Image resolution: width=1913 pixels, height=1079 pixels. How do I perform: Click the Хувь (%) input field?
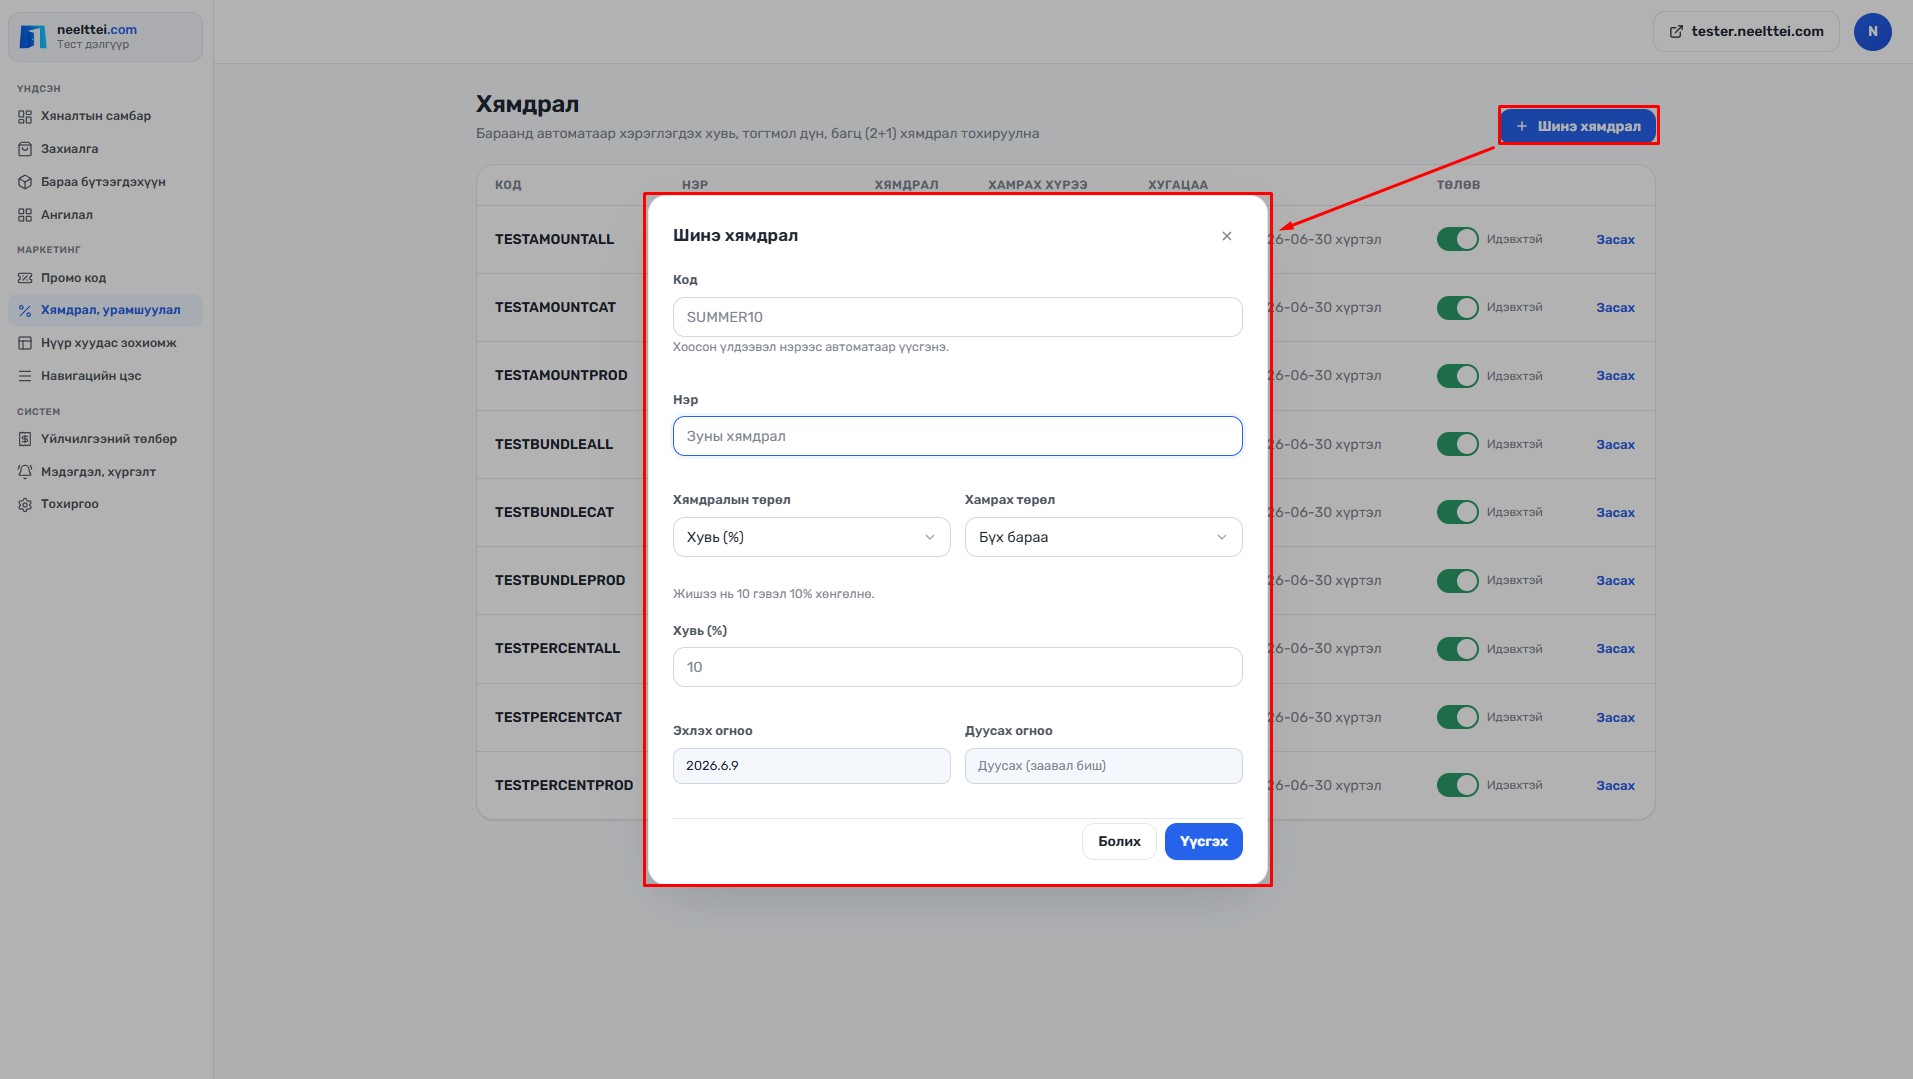(957, 667)
